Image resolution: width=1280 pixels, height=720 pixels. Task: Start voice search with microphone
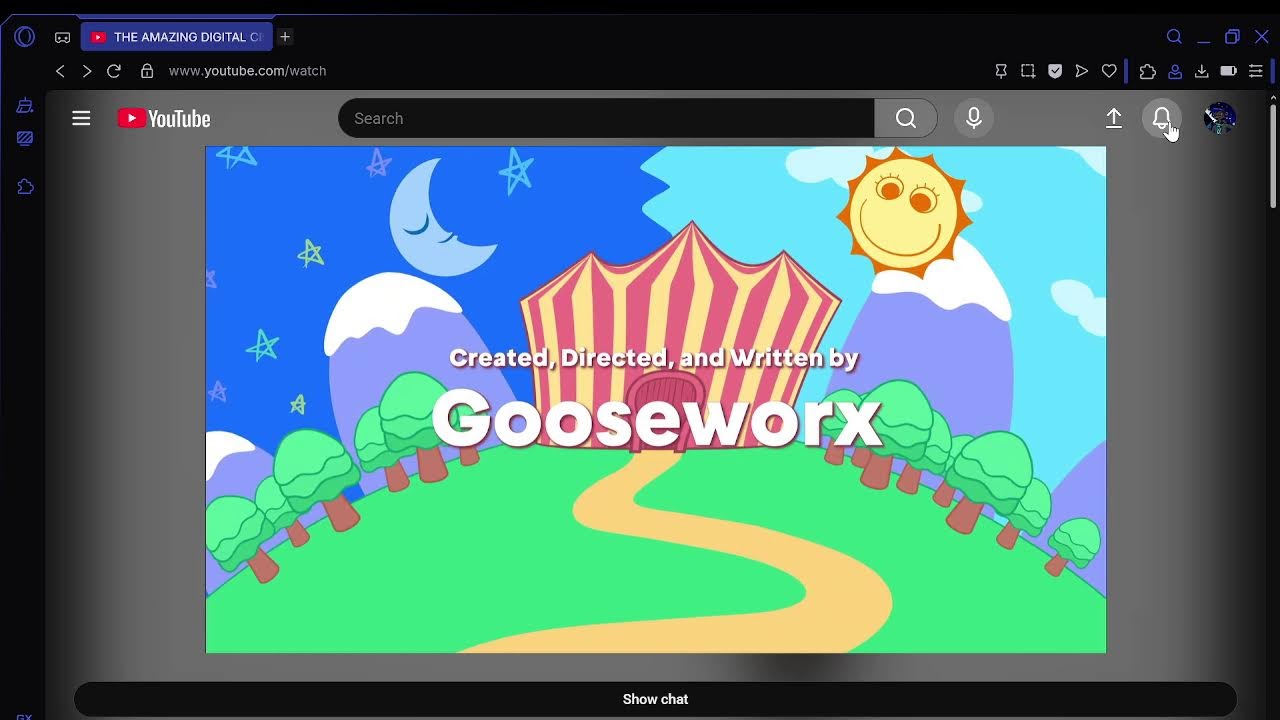[x=974, y=118]
